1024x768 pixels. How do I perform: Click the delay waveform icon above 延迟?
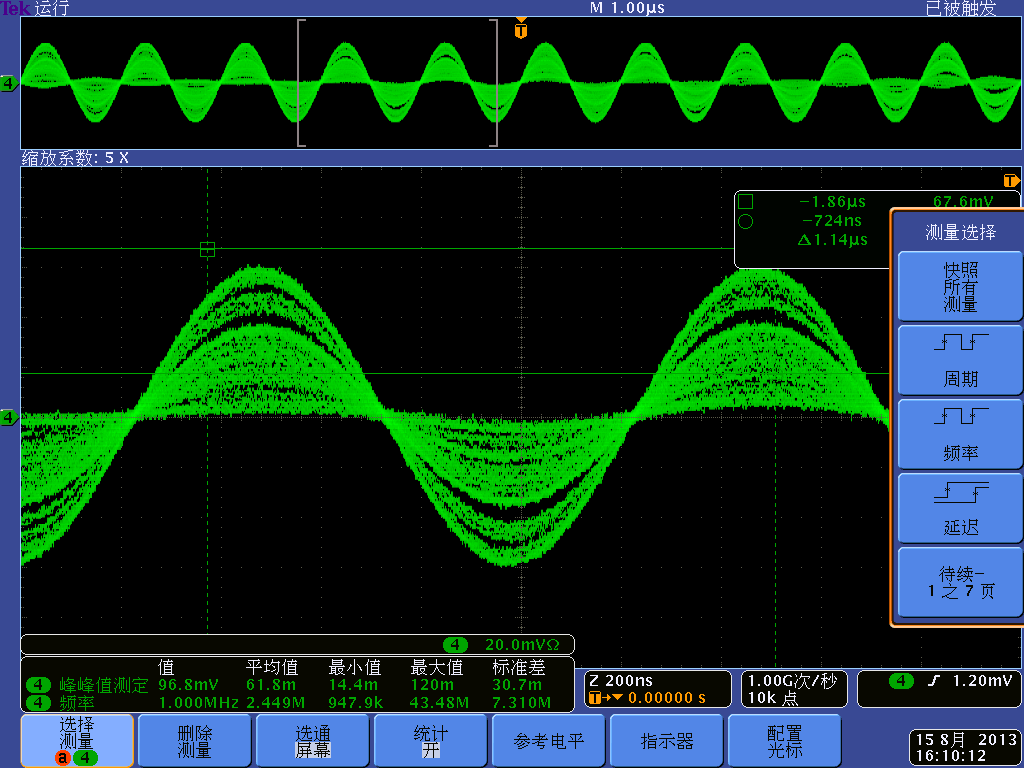pyautogui.click(x=960, y=492)
